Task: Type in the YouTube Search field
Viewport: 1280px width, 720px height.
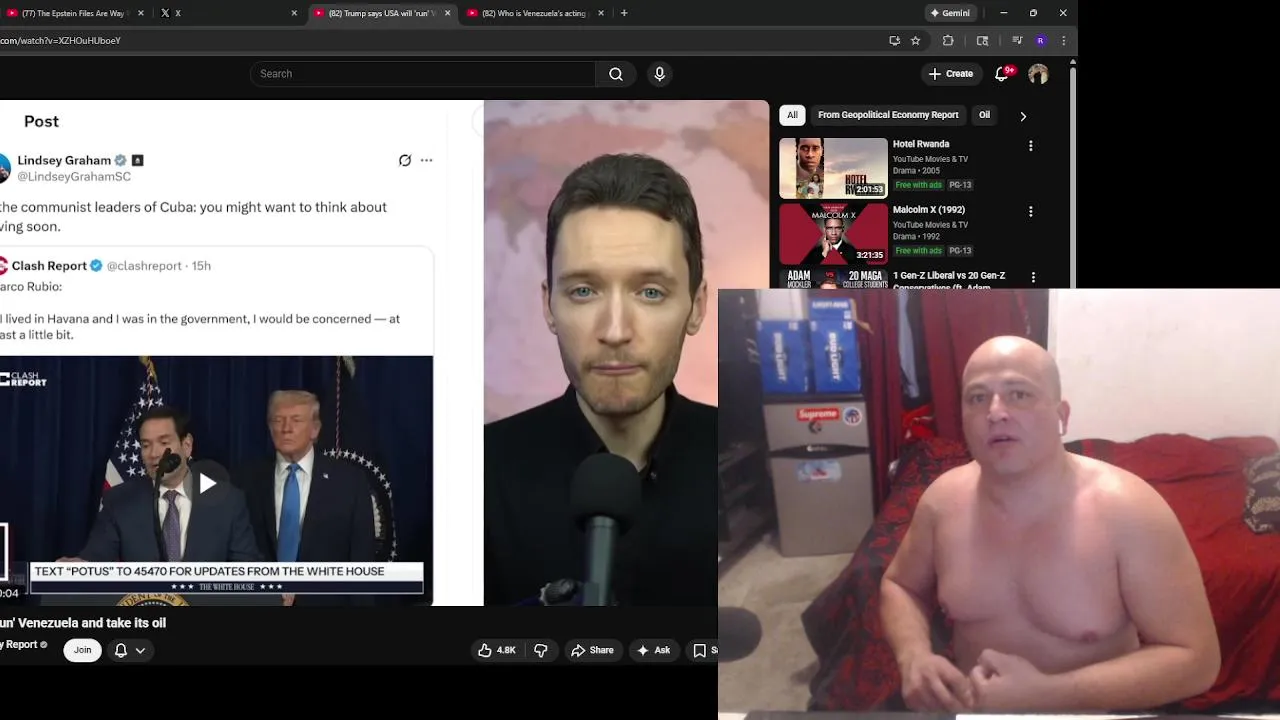Action: pos(423,74)
